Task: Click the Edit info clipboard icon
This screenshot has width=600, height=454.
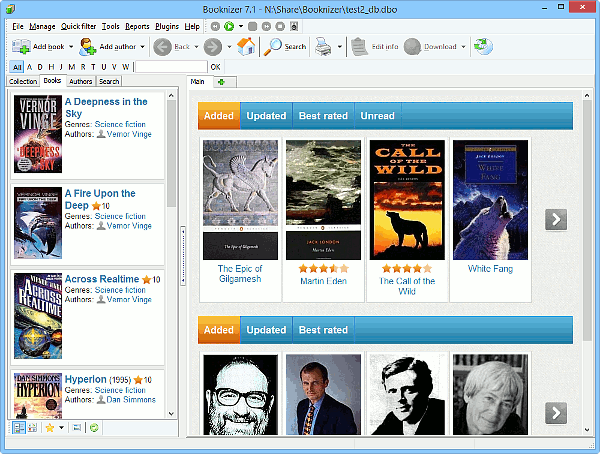Action: tap(359, 47)
